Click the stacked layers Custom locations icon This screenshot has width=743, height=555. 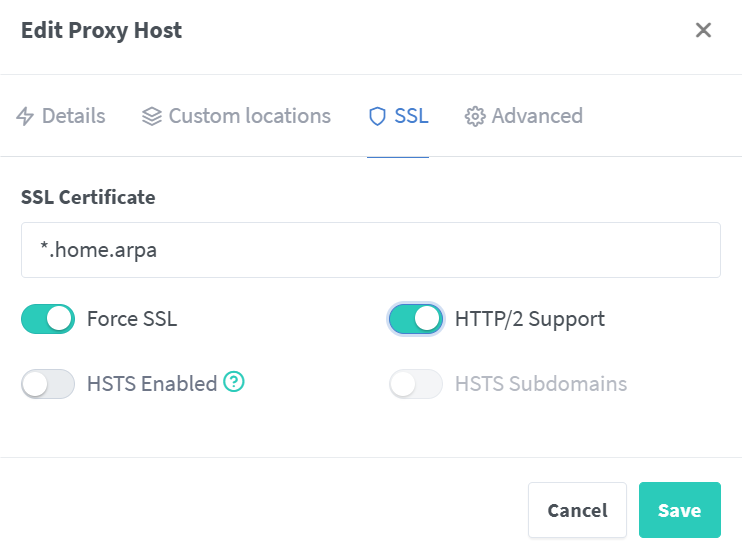point(152,116)
